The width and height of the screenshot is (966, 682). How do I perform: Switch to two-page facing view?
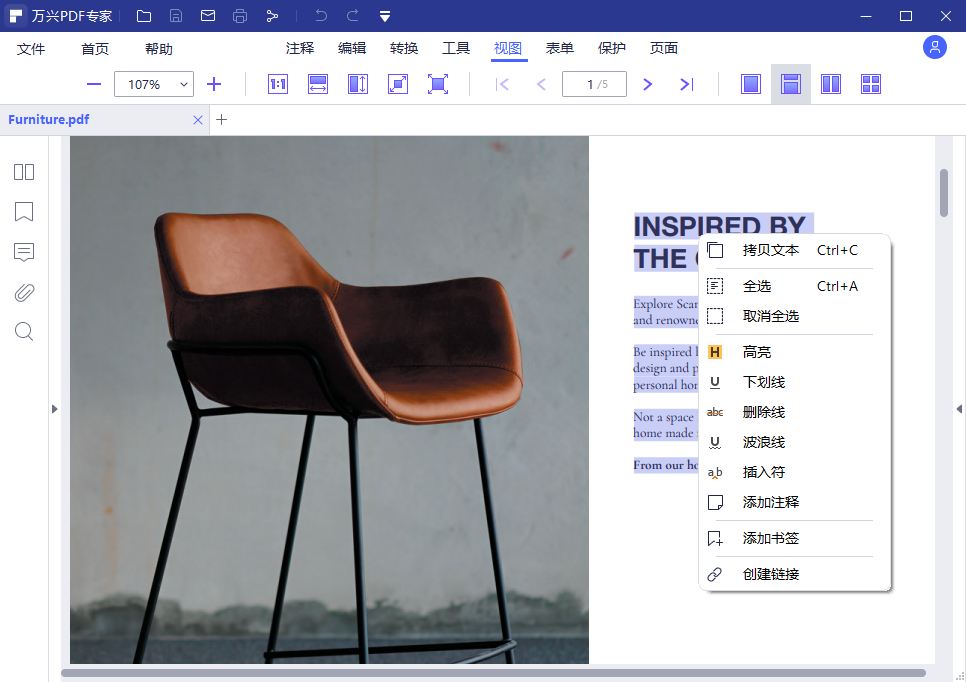pos(831,84)
